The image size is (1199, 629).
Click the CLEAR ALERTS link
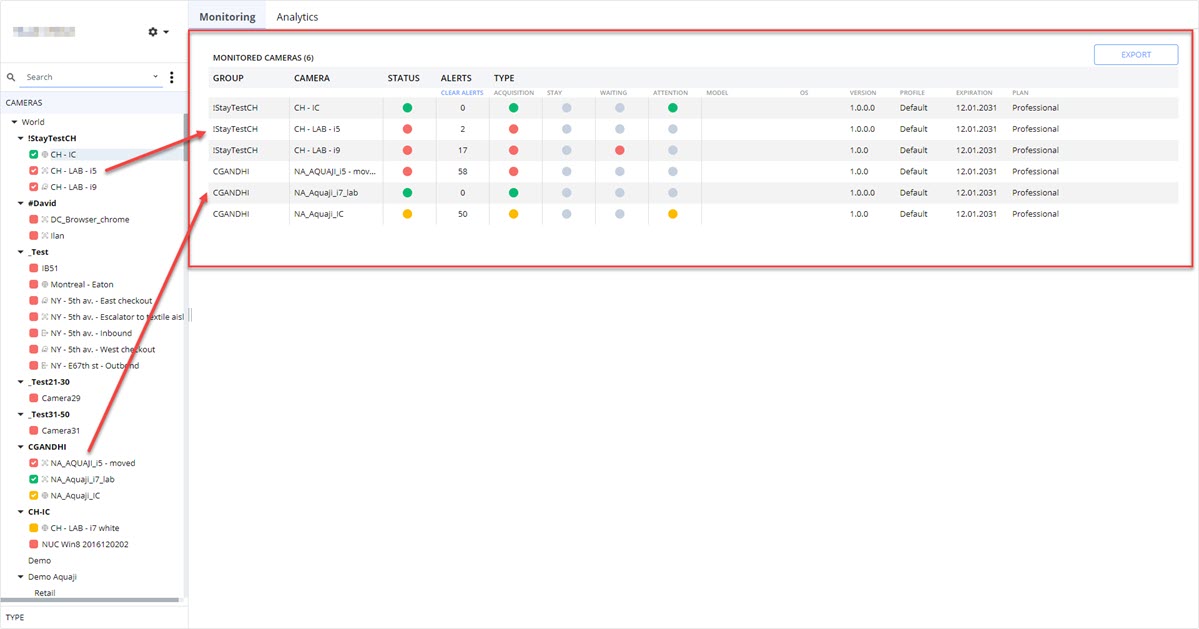462,92
